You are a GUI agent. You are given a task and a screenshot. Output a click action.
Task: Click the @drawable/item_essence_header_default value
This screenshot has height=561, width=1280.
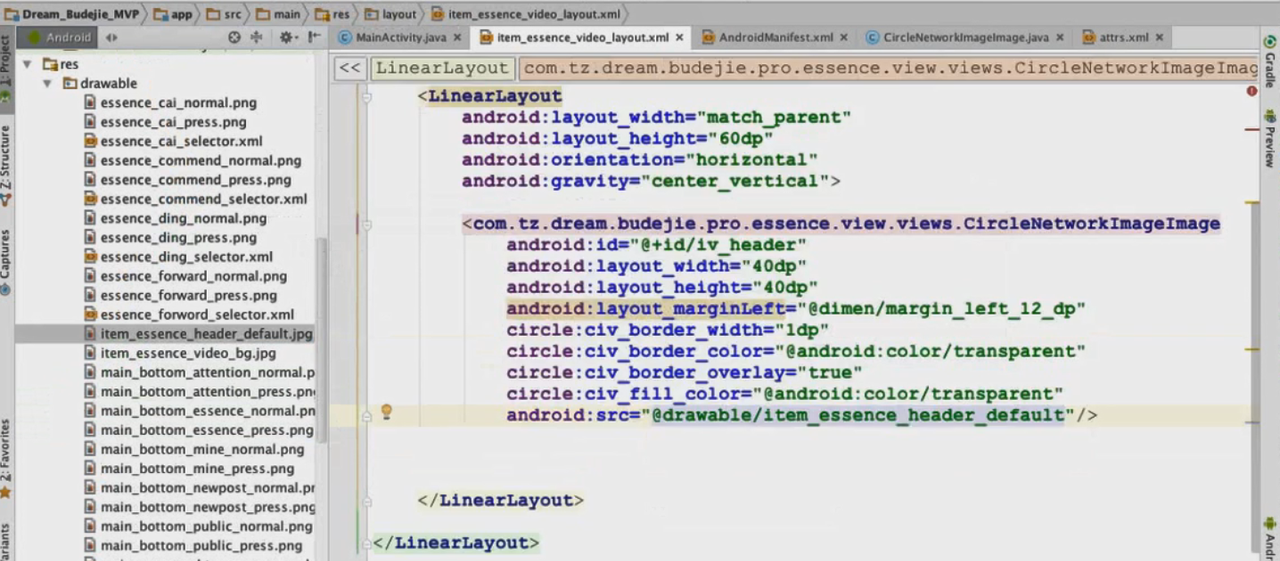coord(858,415)
